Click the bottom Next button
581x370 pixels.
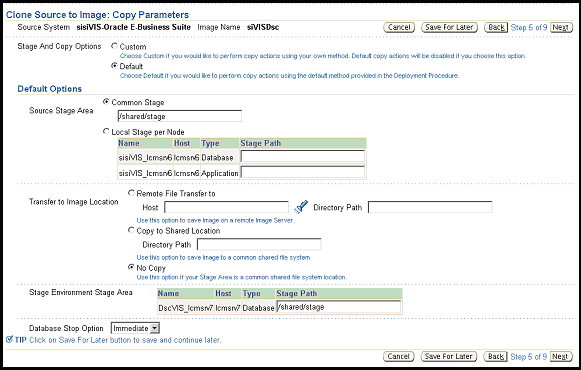click(561, 356)
